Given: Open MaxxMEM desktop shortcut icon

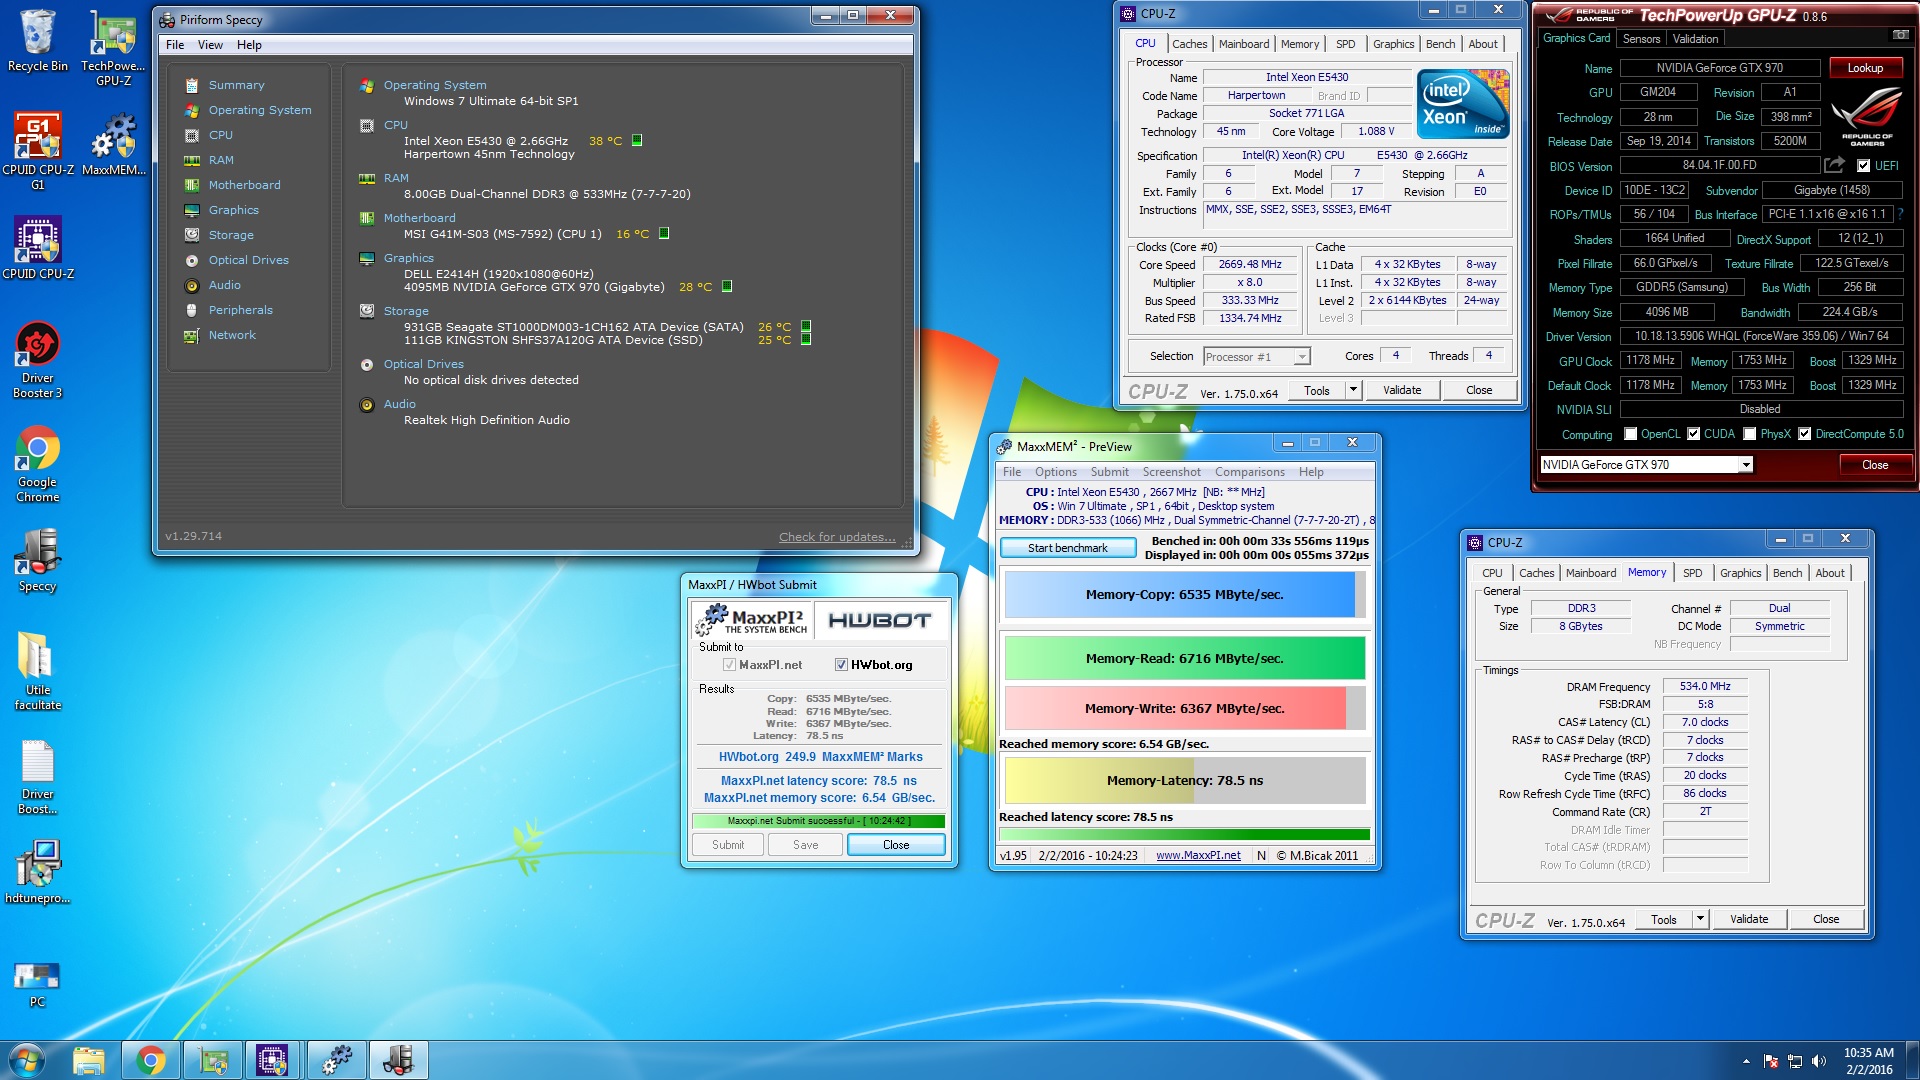Looking at the screenshot, I should 113,143.
